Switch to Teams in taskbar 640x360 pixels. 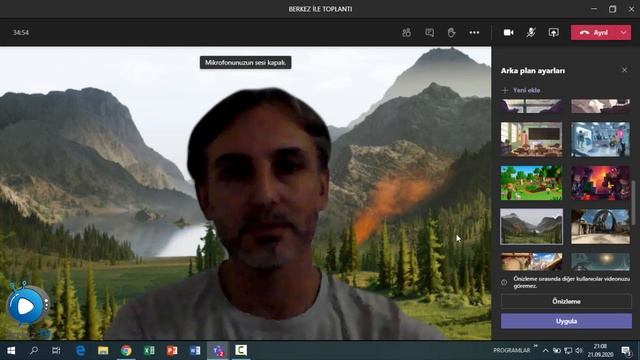[x=218, y=351]
